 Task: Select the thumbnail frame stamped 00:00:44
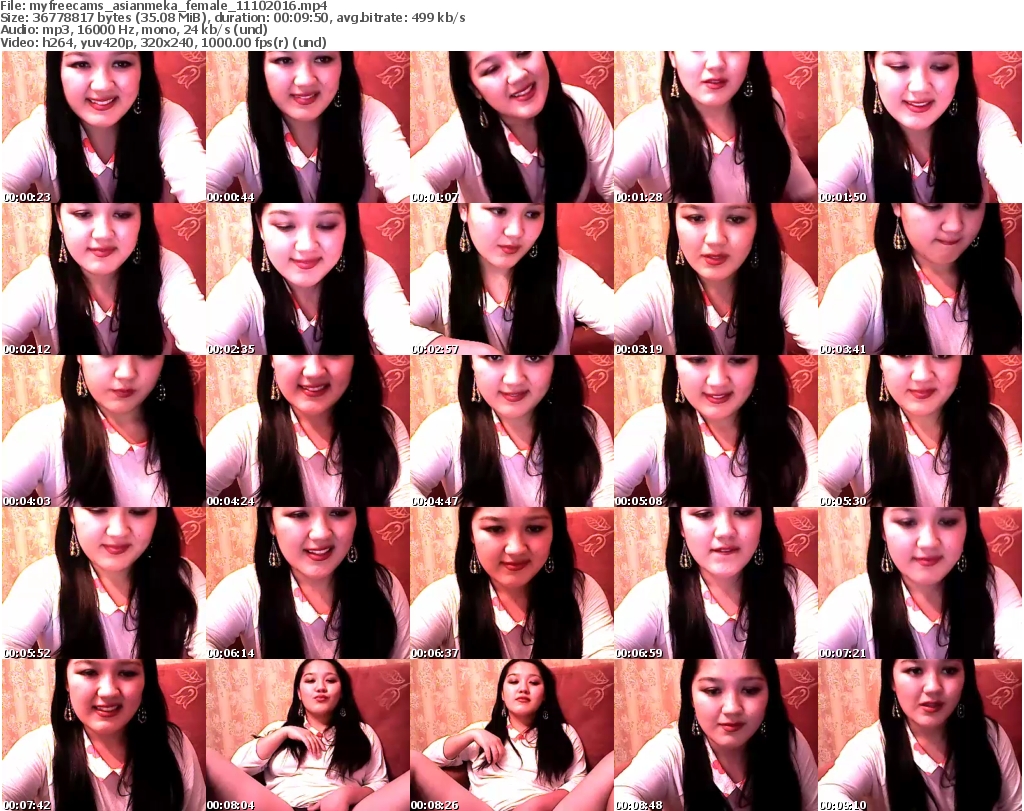tap(308, 127)
